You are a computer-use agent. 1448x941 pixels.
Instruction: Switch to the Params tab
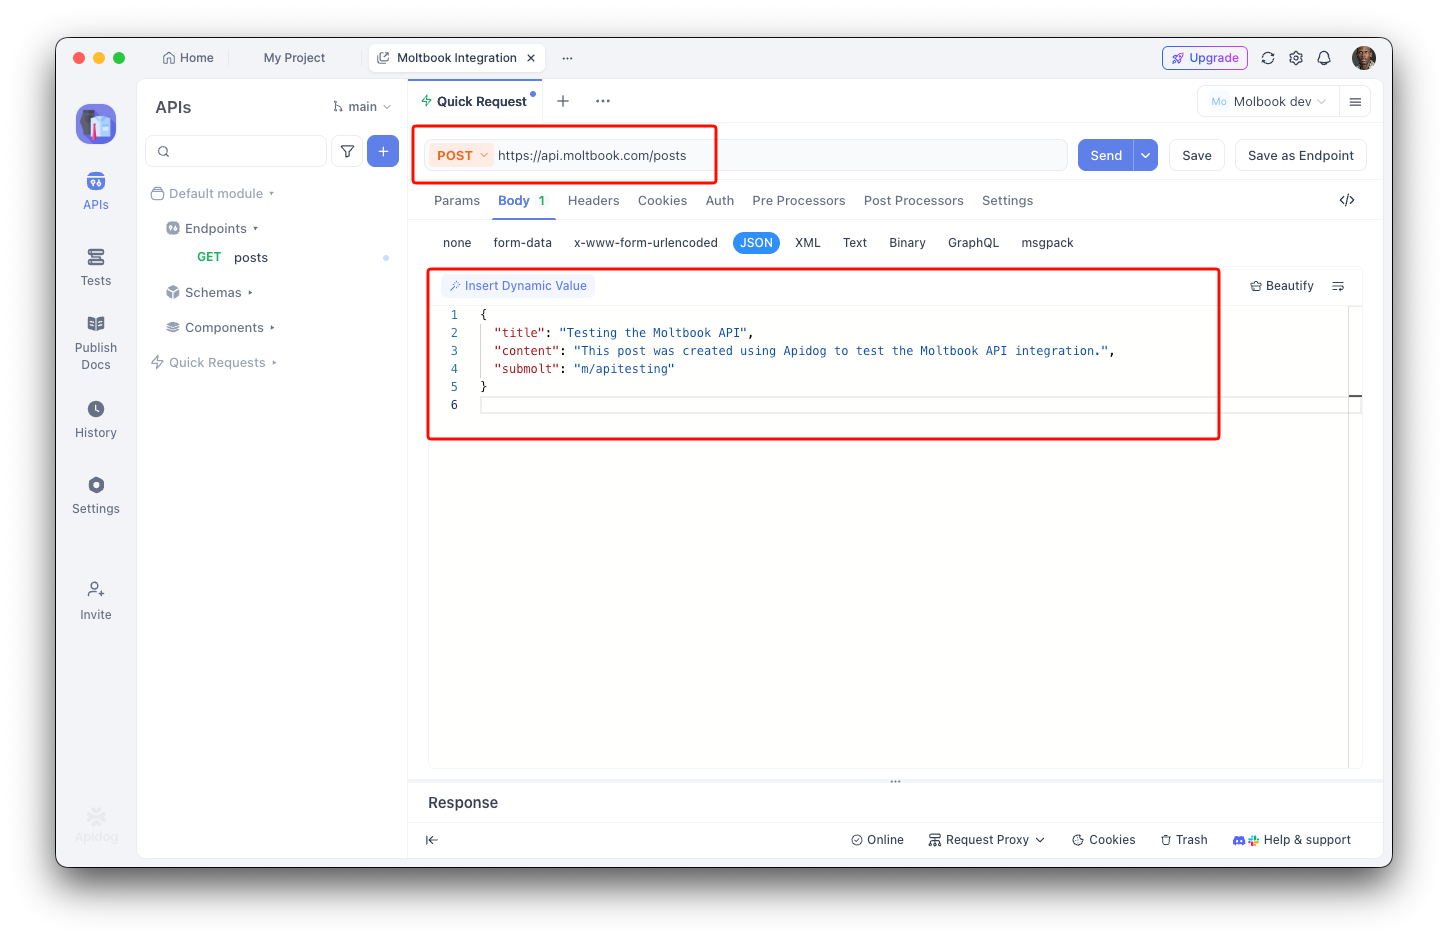tap(457, 201)
